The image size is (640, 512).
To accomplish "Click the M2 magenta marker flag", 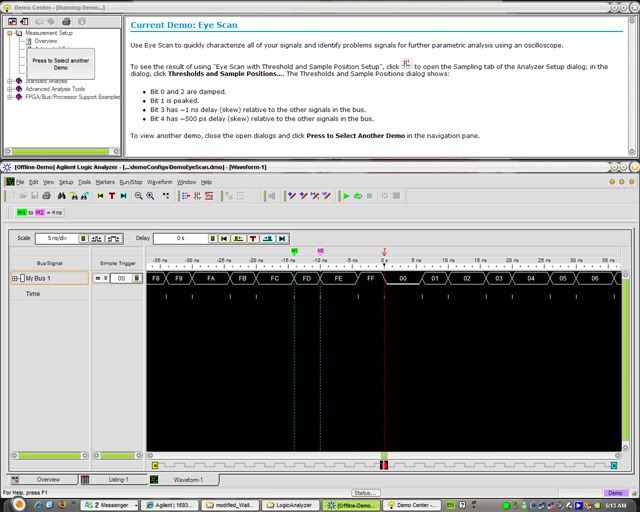I will (320, 251).
